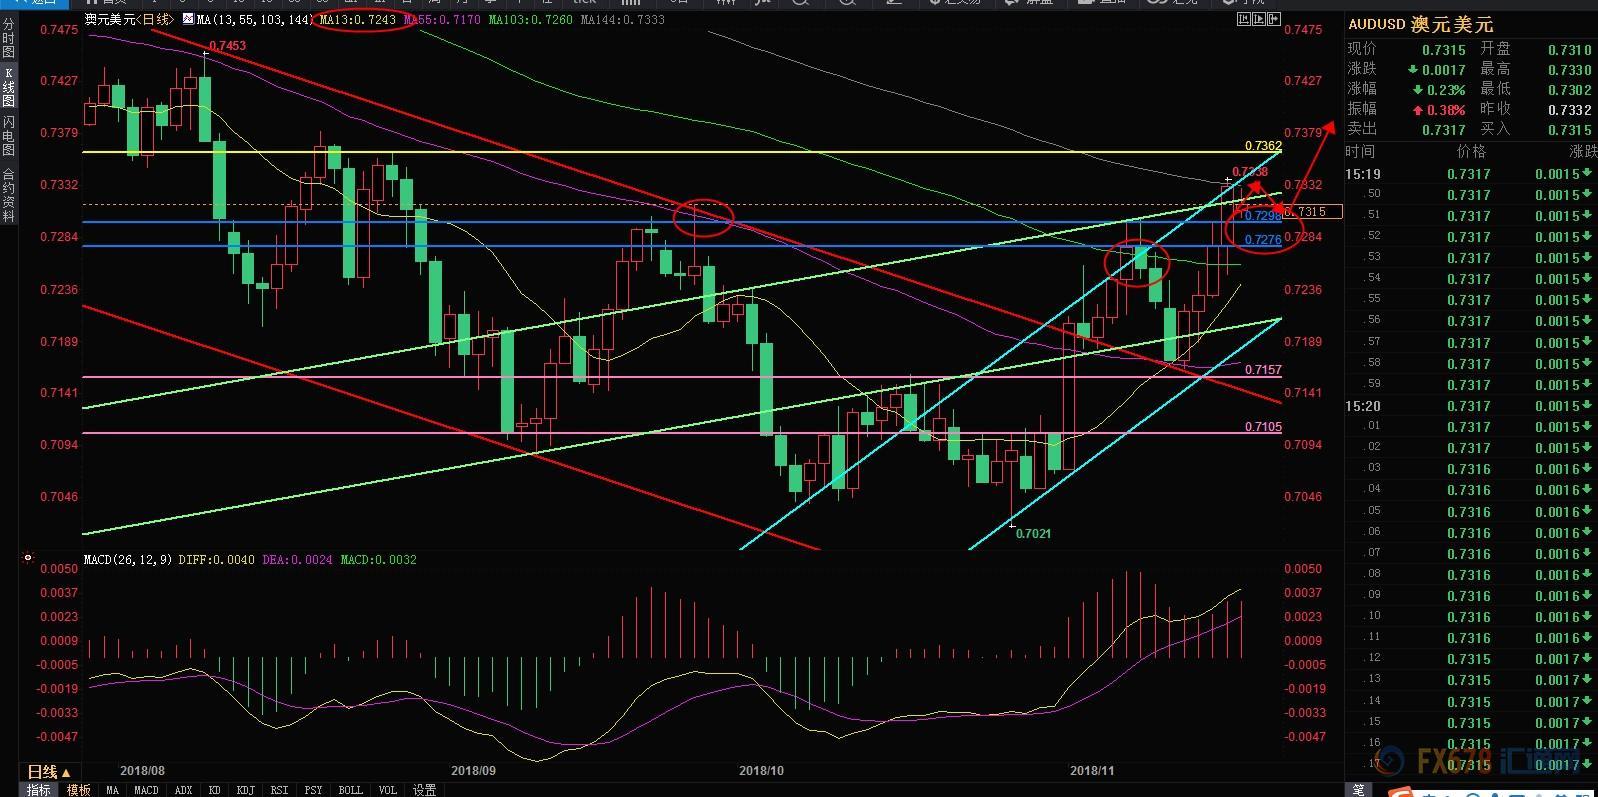Viewport: 1598px width, 797px height.
Task: Click the 最高 value 0.7330
Action: (1570, 70)
